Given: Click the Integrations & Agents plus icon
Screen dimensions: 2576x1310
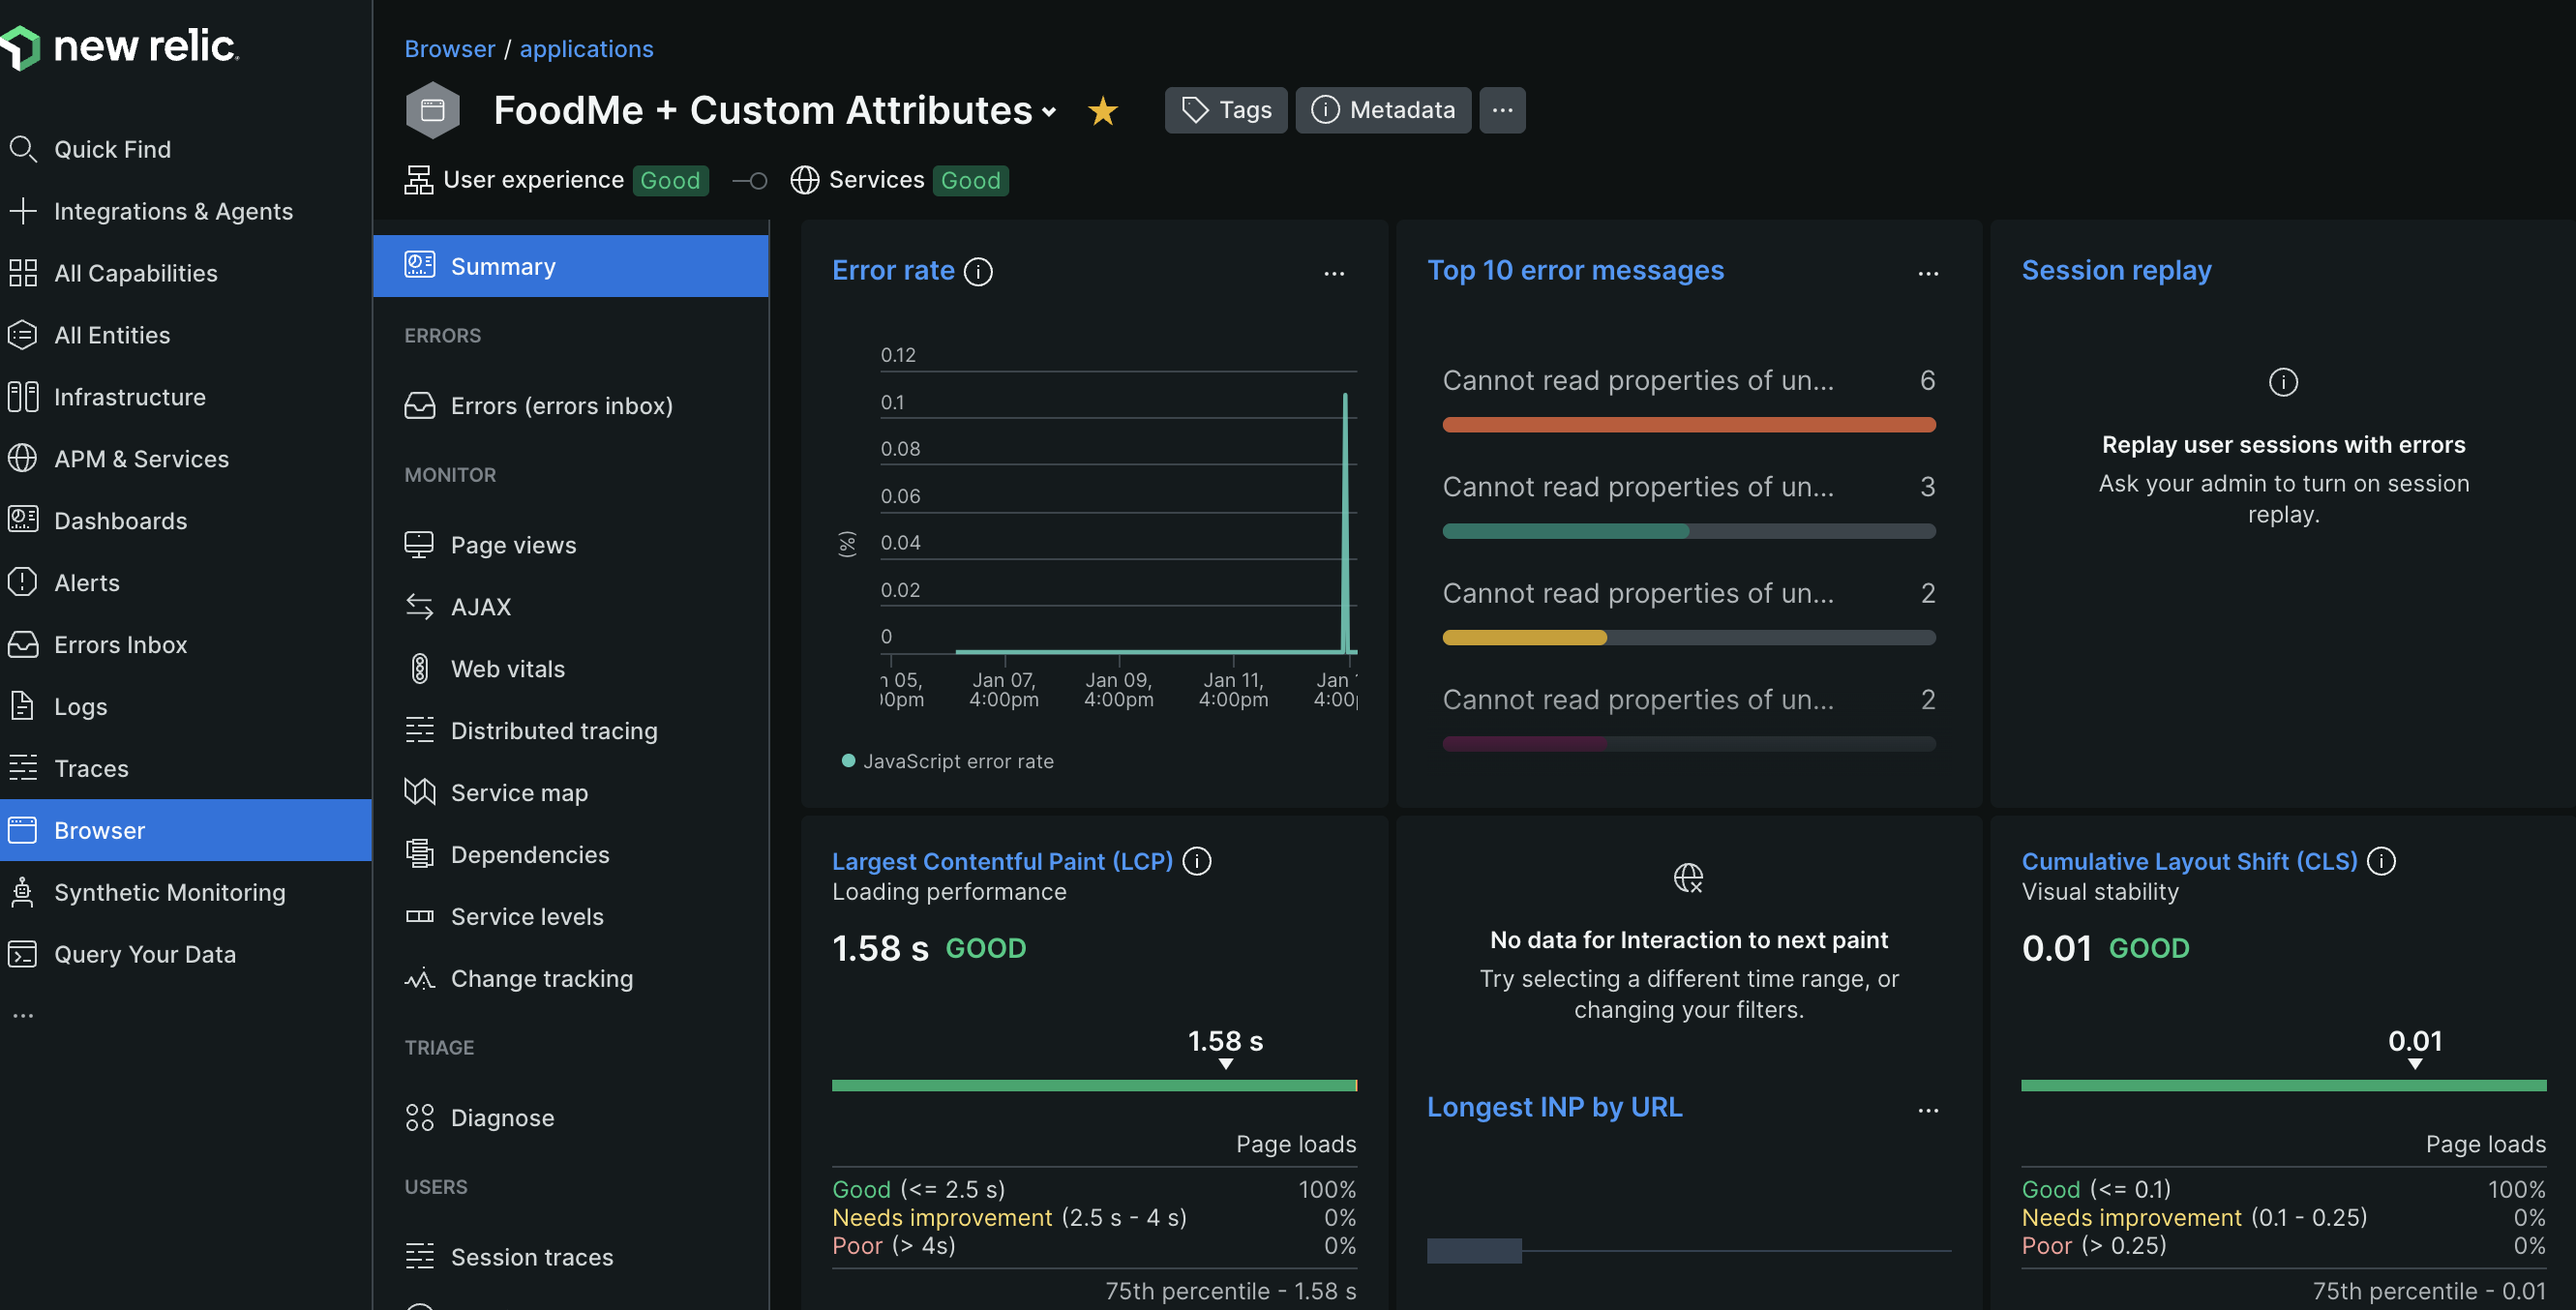Looking at the screenshot, I should click(23, 211).
